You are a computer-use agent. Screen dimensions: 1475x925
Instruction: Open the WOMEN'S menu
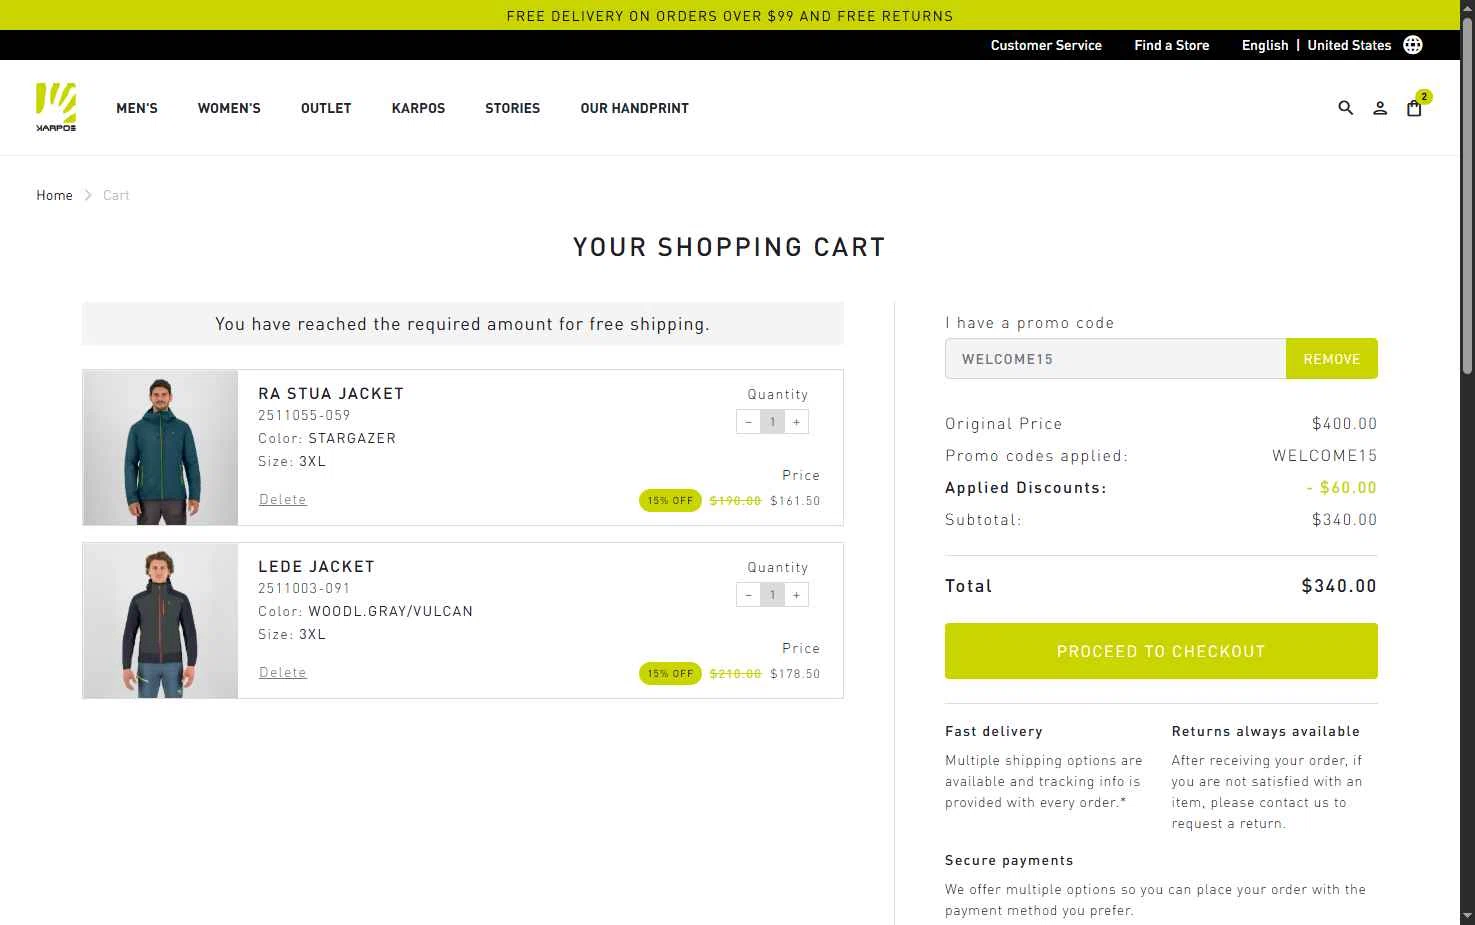(x=229, y=108)
